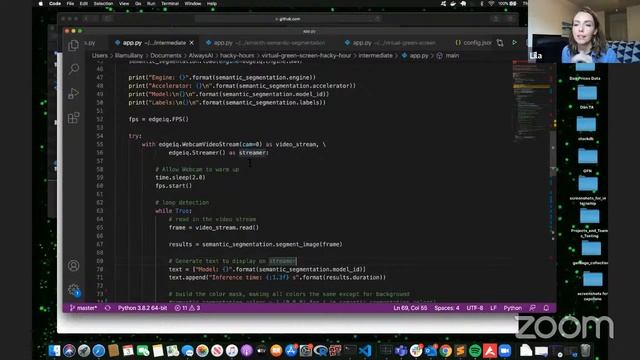Click the 'while True:' line in the editor
640x360 pixels.
(x=173, y=211)
